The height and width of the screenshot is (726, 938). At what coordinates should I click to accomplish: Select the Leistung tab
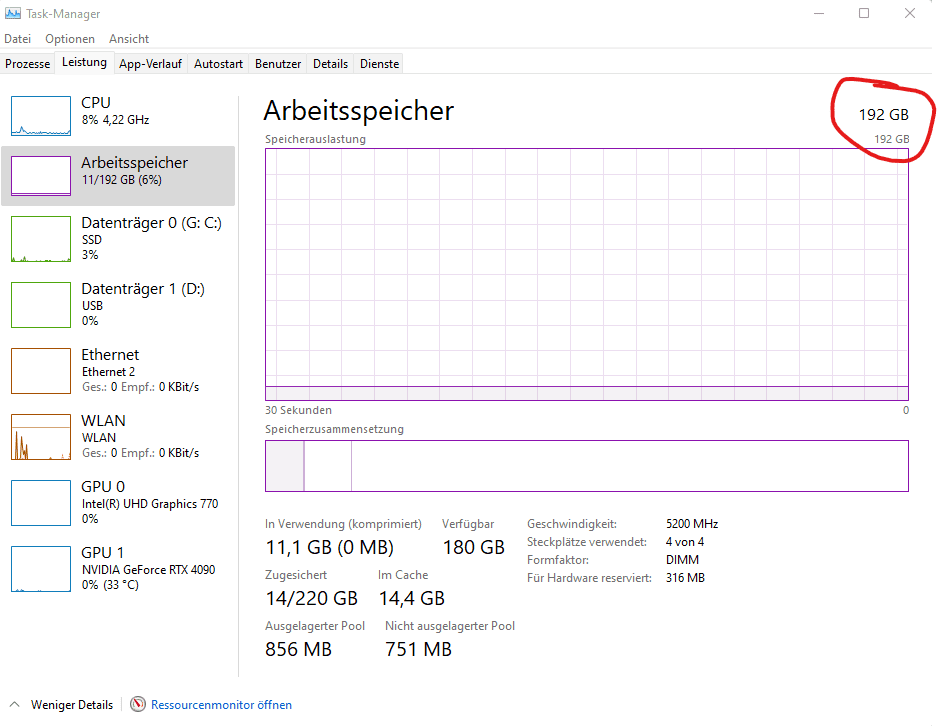[84, 62]
